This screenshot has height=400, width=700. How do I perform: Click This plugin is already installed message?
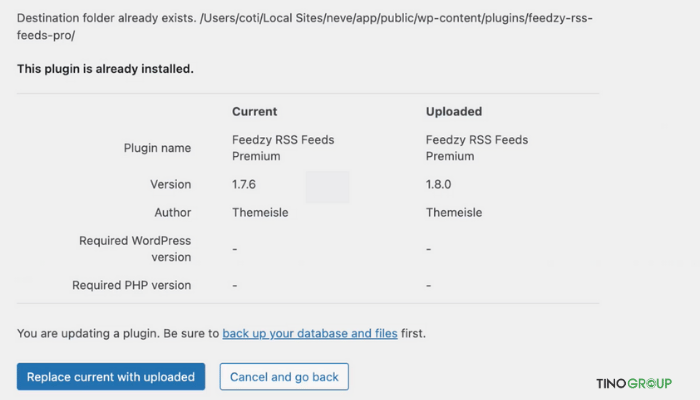coord(105,69)
